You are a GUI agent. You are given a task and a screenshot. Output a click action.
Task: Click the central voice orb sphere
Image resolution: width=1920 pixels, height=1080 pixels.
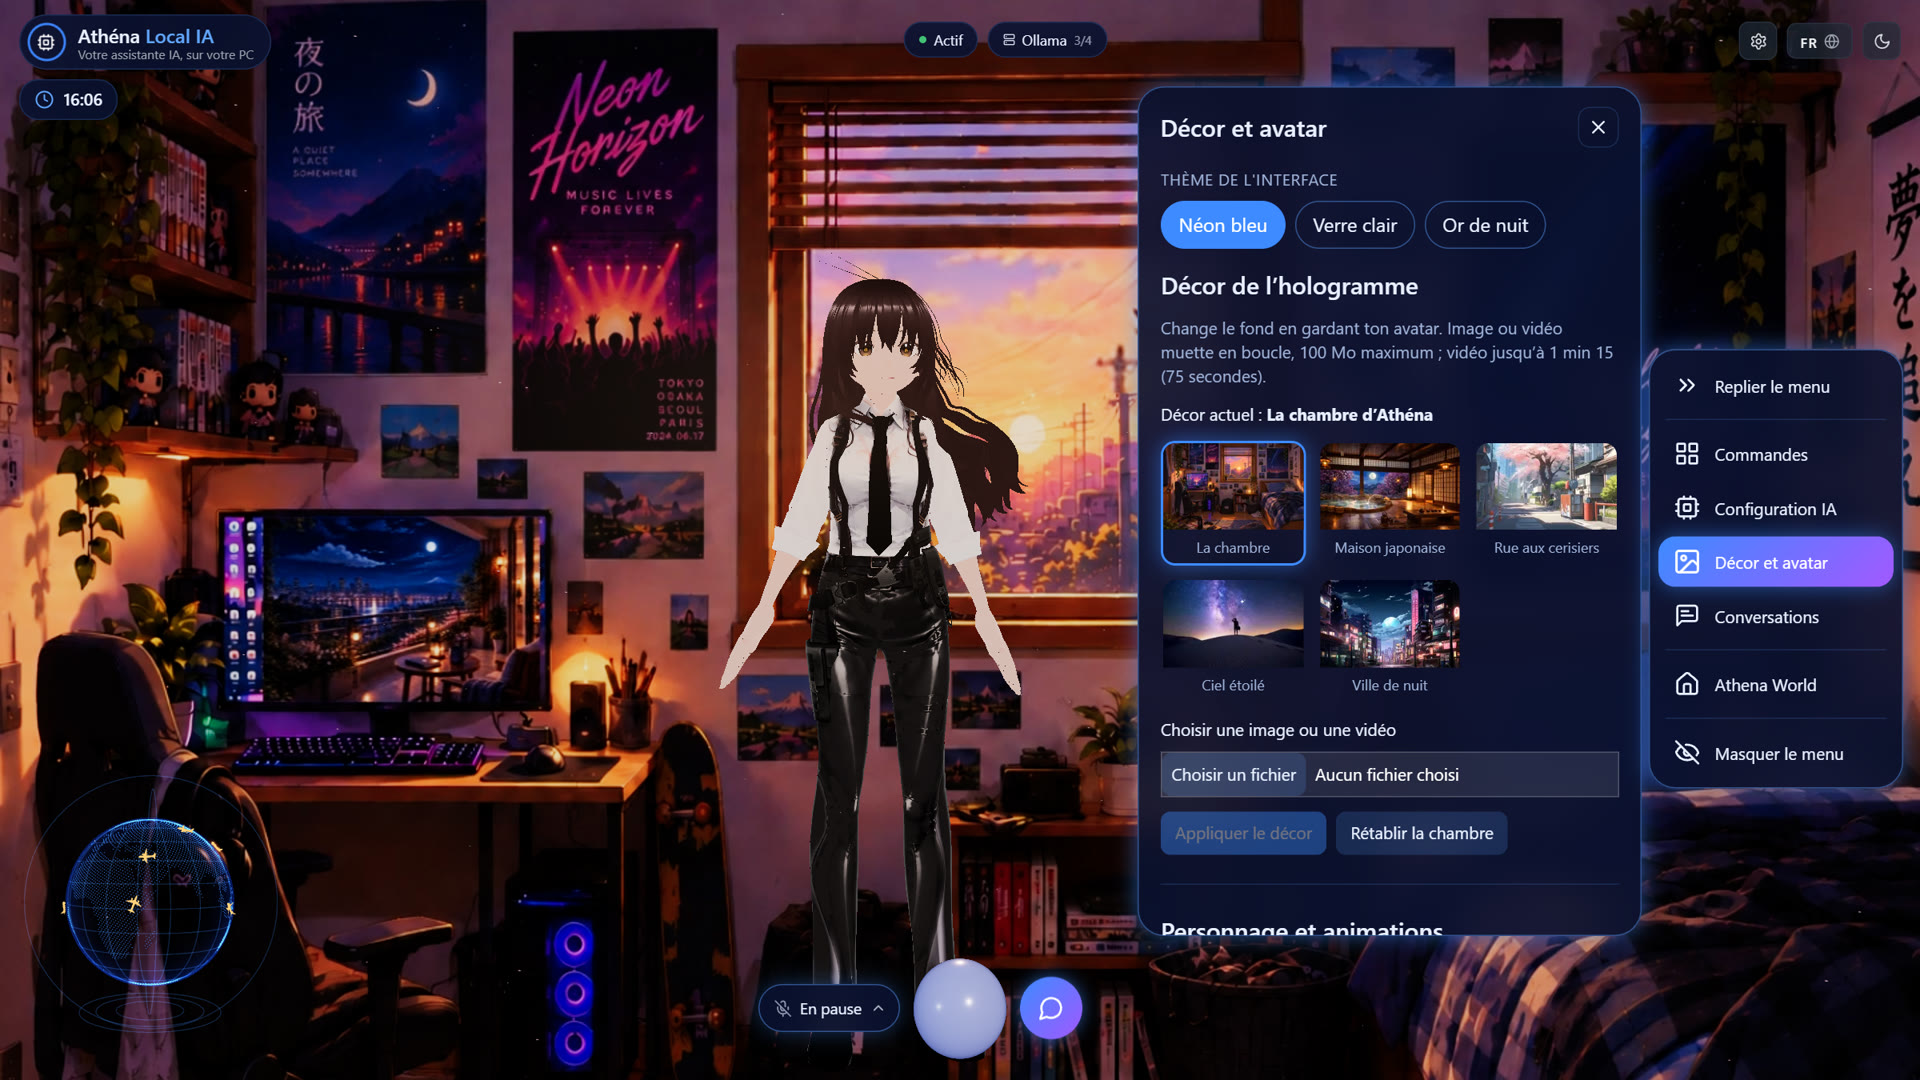959,1008
